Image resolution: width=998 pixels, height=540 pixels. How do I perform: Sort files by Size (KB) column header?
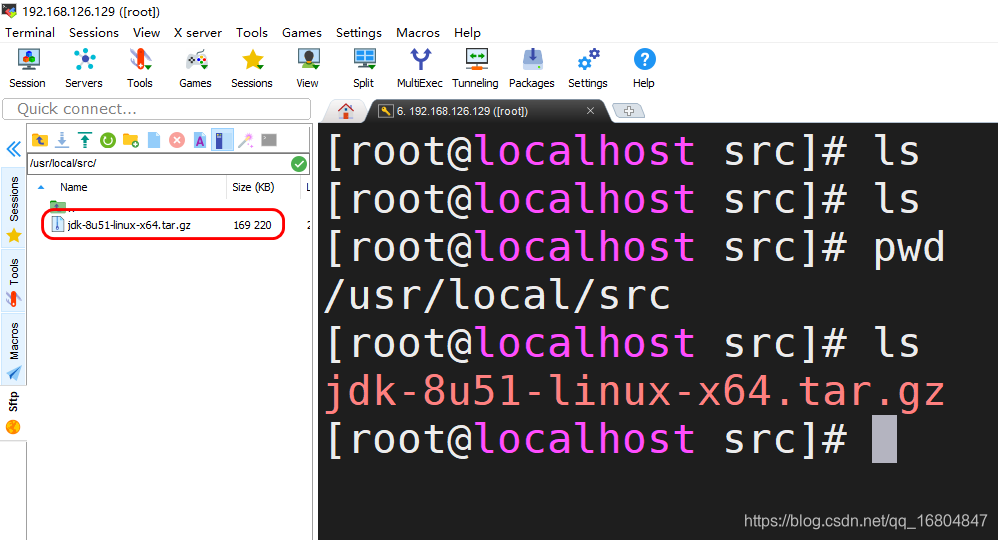[x=253, y=187]
